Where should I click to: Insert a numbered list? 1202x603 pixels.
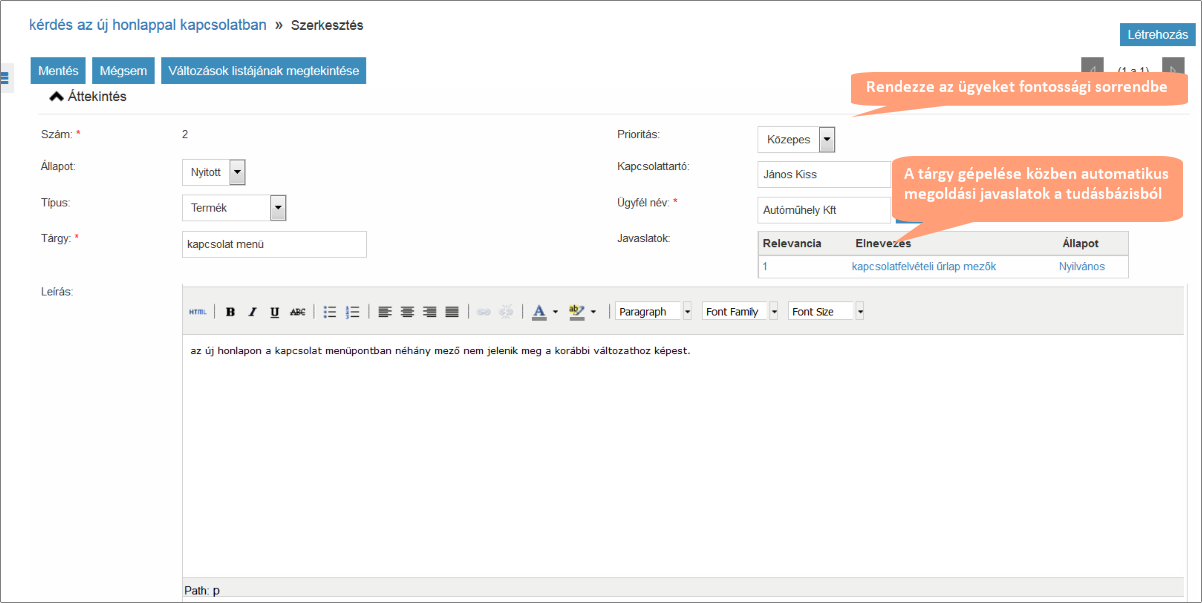[352, 312]
